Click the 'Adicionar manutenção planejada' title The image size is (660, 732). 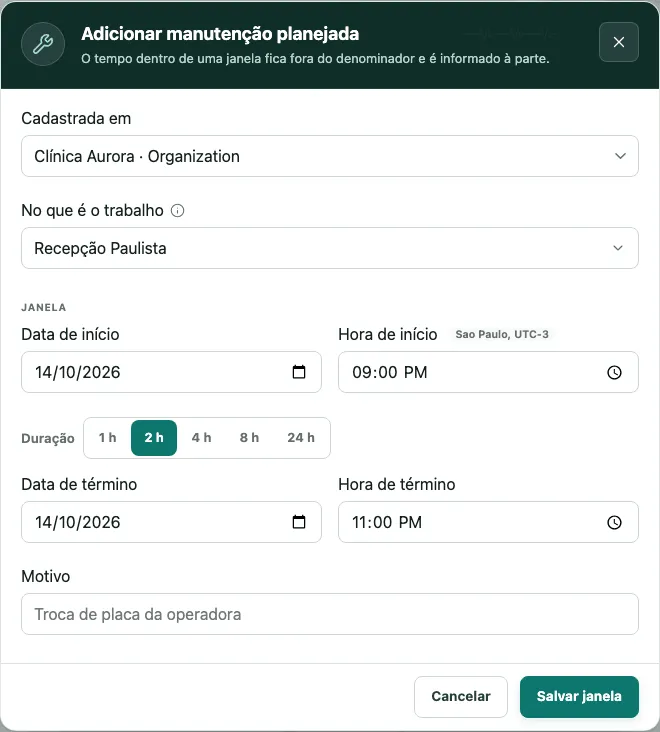(x=220, y=34)
